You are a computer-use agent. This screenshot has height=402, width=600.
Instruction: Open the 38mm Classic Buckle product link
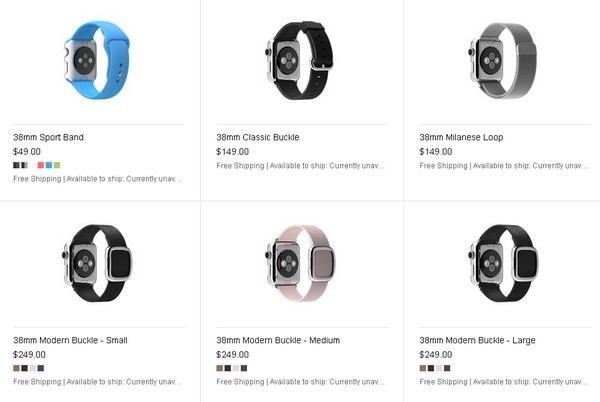[258, 137]
